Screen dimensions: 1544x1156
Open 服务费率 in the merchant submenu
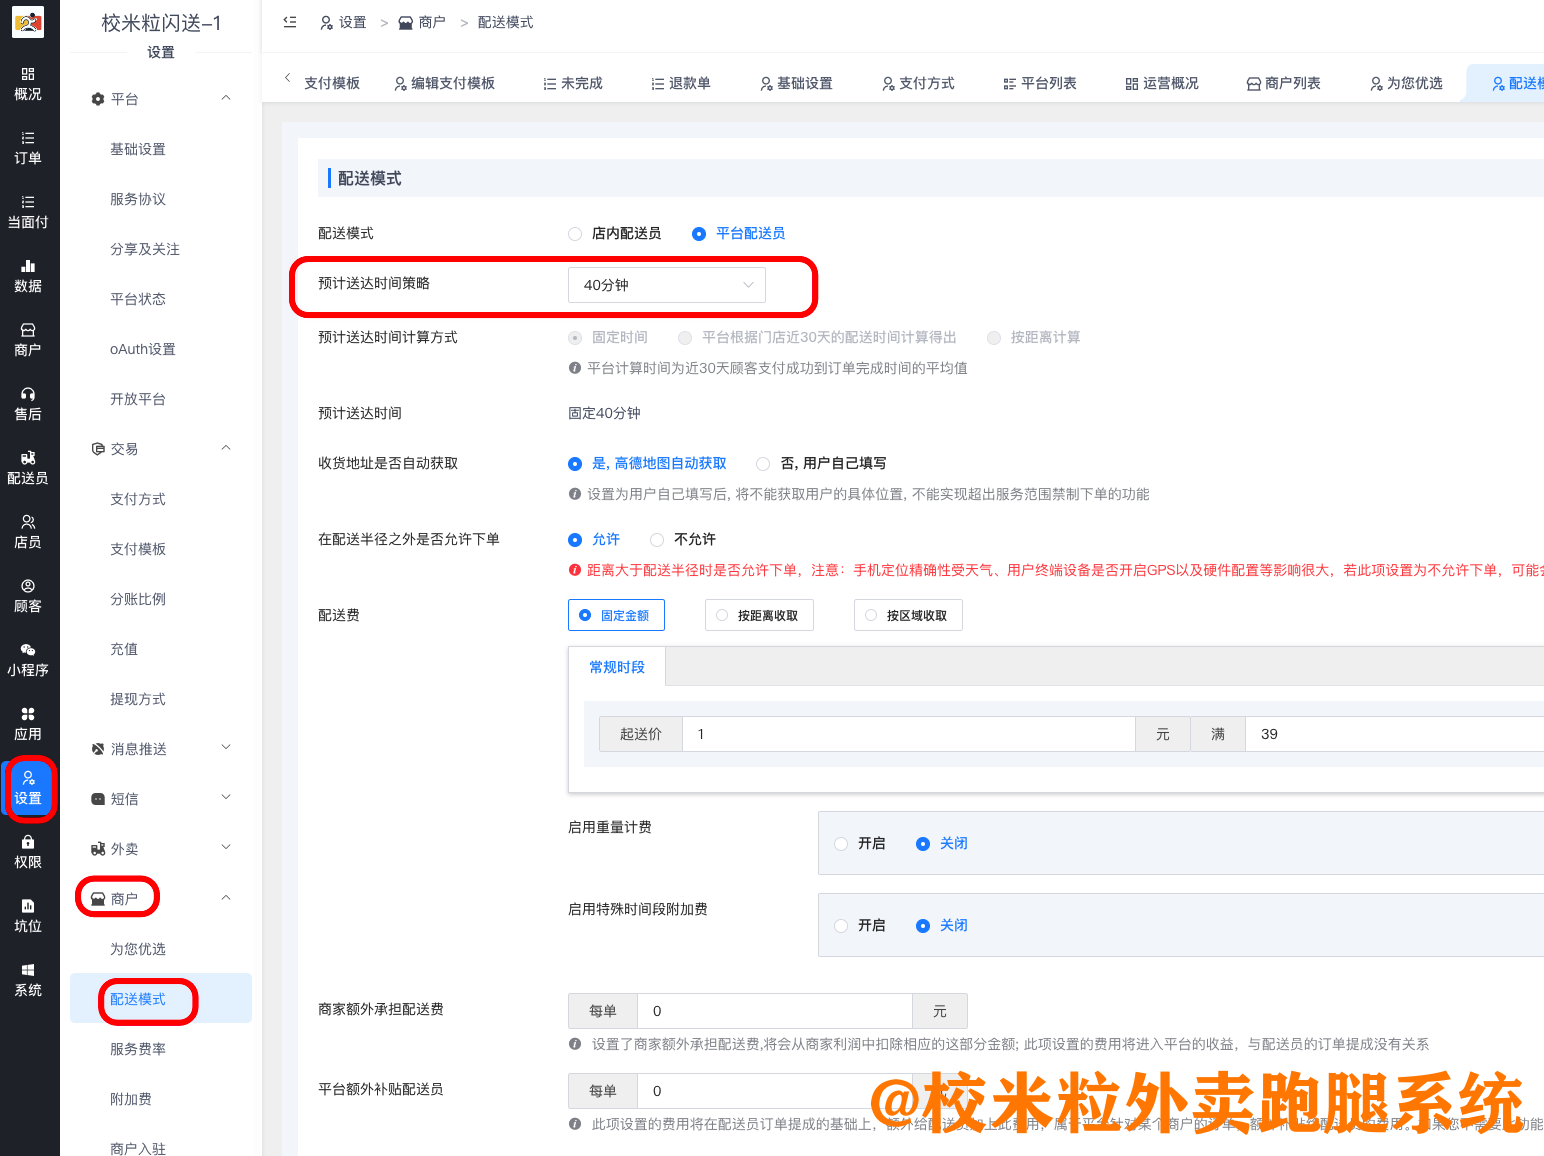[138, 1049]
